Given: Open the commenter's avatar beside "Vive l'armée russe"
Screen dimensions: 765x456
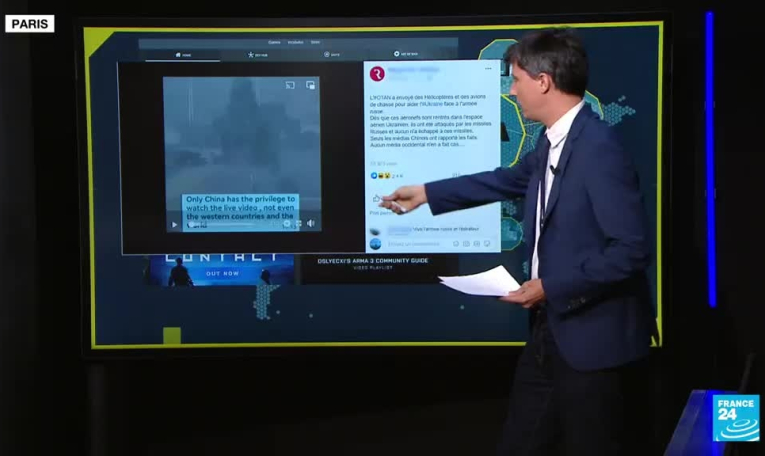Looking at the screenshot, I should point(375,231).
